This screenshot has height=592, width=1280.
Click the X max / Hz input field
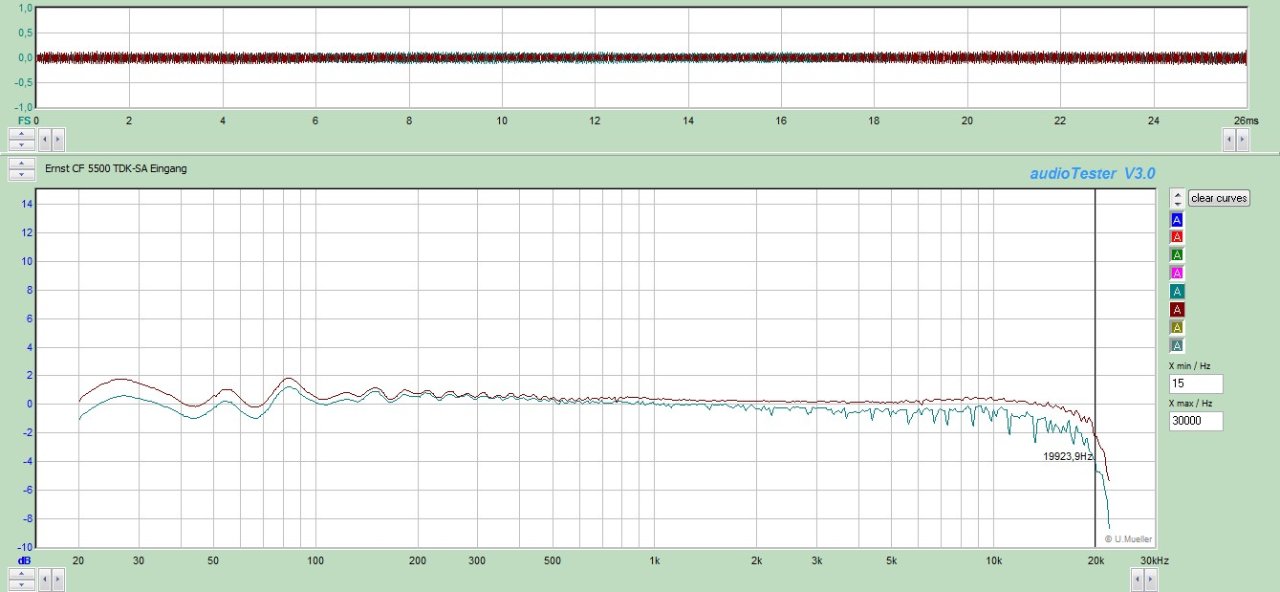(1195, 421)
